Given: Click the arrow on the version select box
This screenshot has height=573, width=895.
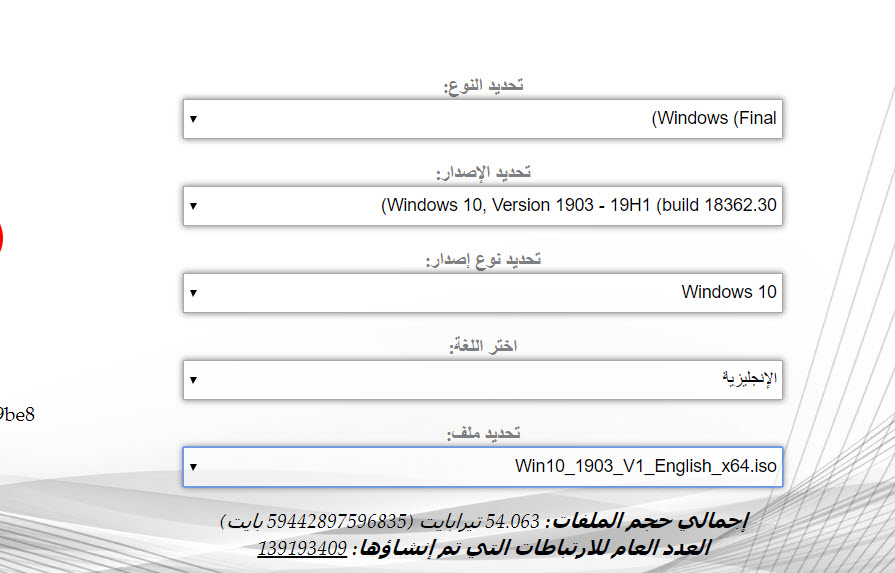Looking at the screenshot, I should [193, 206].
